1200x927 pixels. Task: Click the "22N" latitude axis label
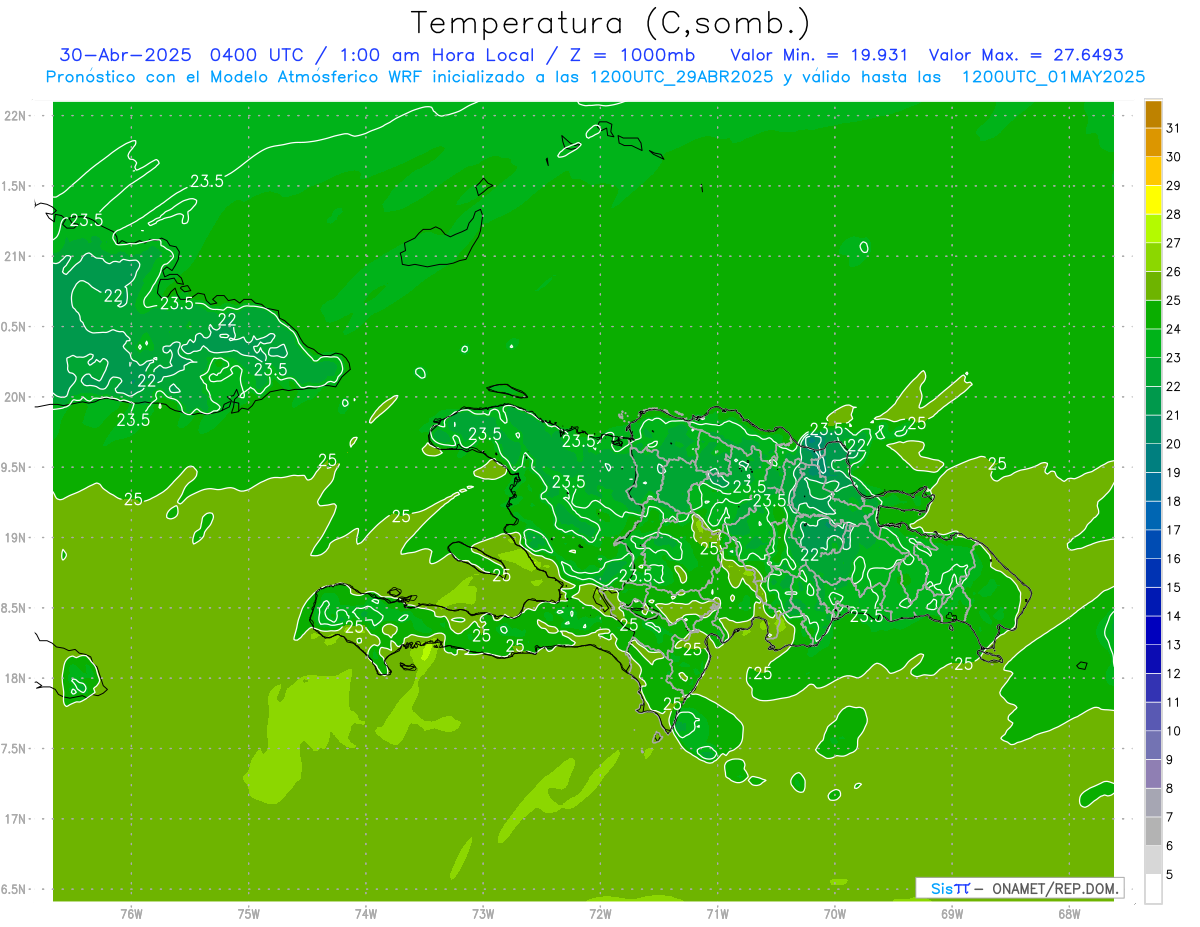[17, 116]
